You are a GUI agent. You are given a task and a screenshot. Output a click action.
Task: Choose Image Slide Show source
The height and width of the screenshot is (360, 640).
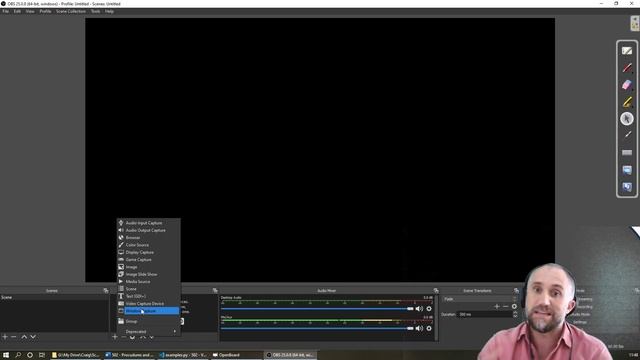149,274
